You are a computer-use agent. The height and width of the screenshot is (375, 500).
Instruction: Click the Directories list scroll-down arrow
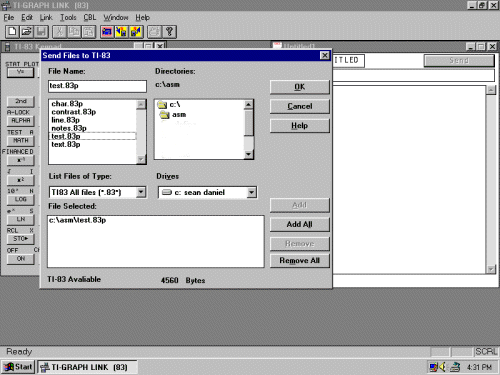tap(248, 154)
